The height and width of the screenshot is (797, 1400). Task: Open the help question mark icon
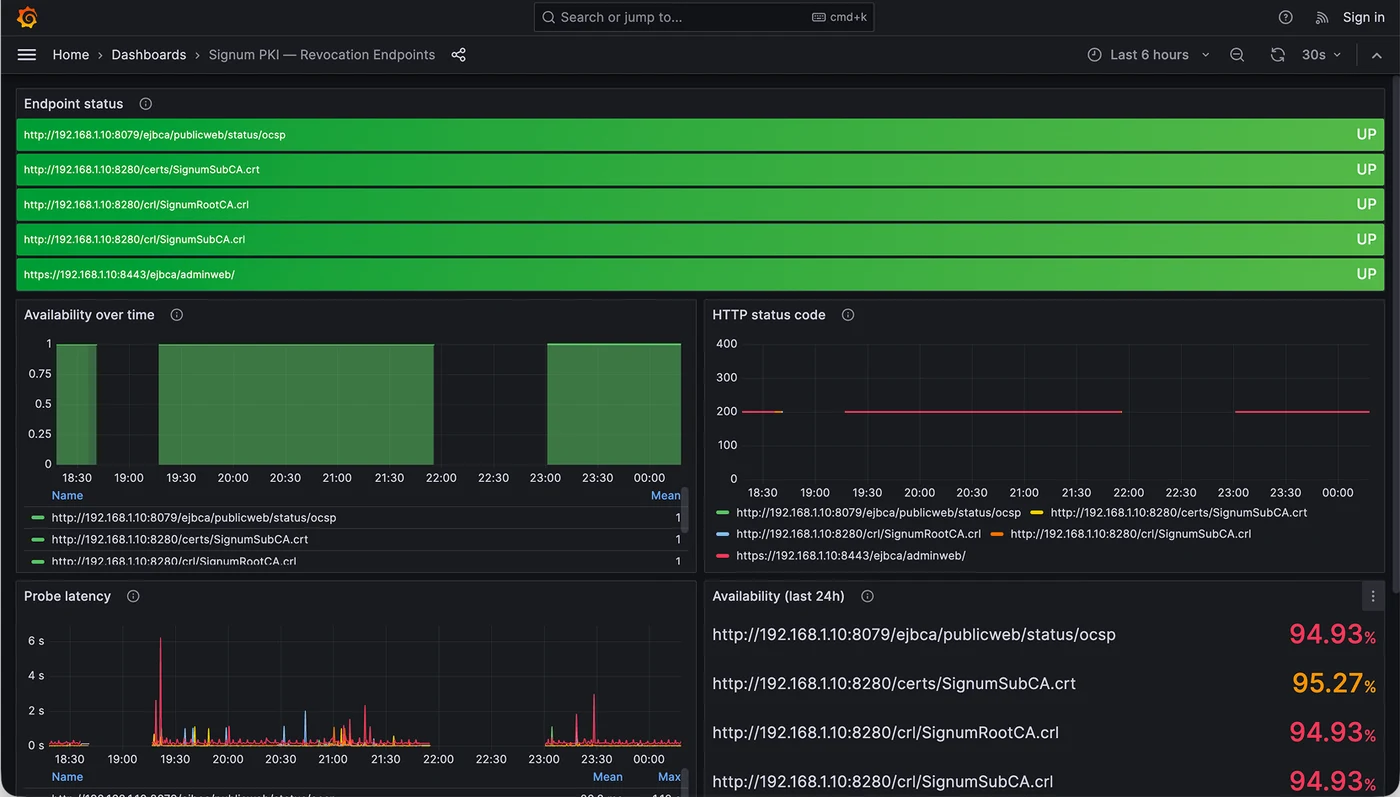coord(1286,17)
